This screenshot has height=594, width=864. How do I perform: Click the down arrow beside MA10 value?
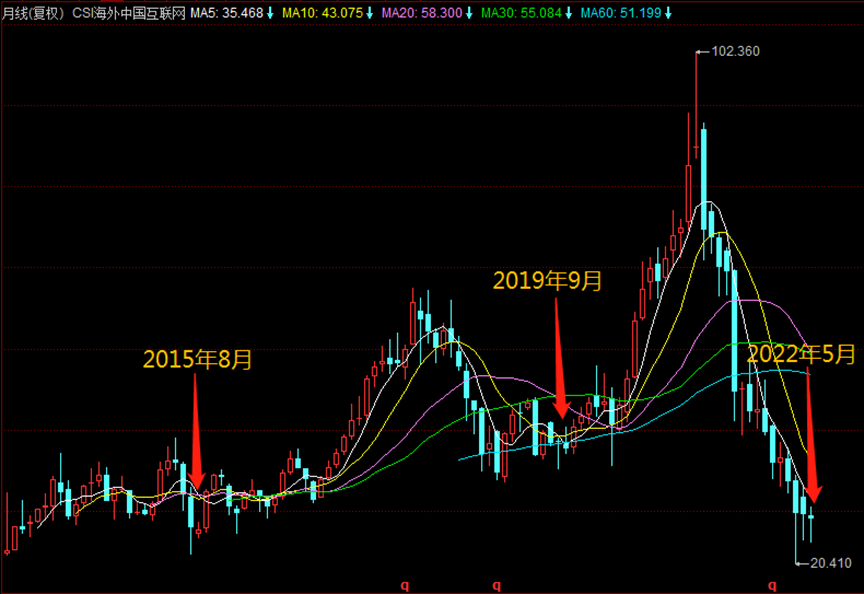(370, 13)
